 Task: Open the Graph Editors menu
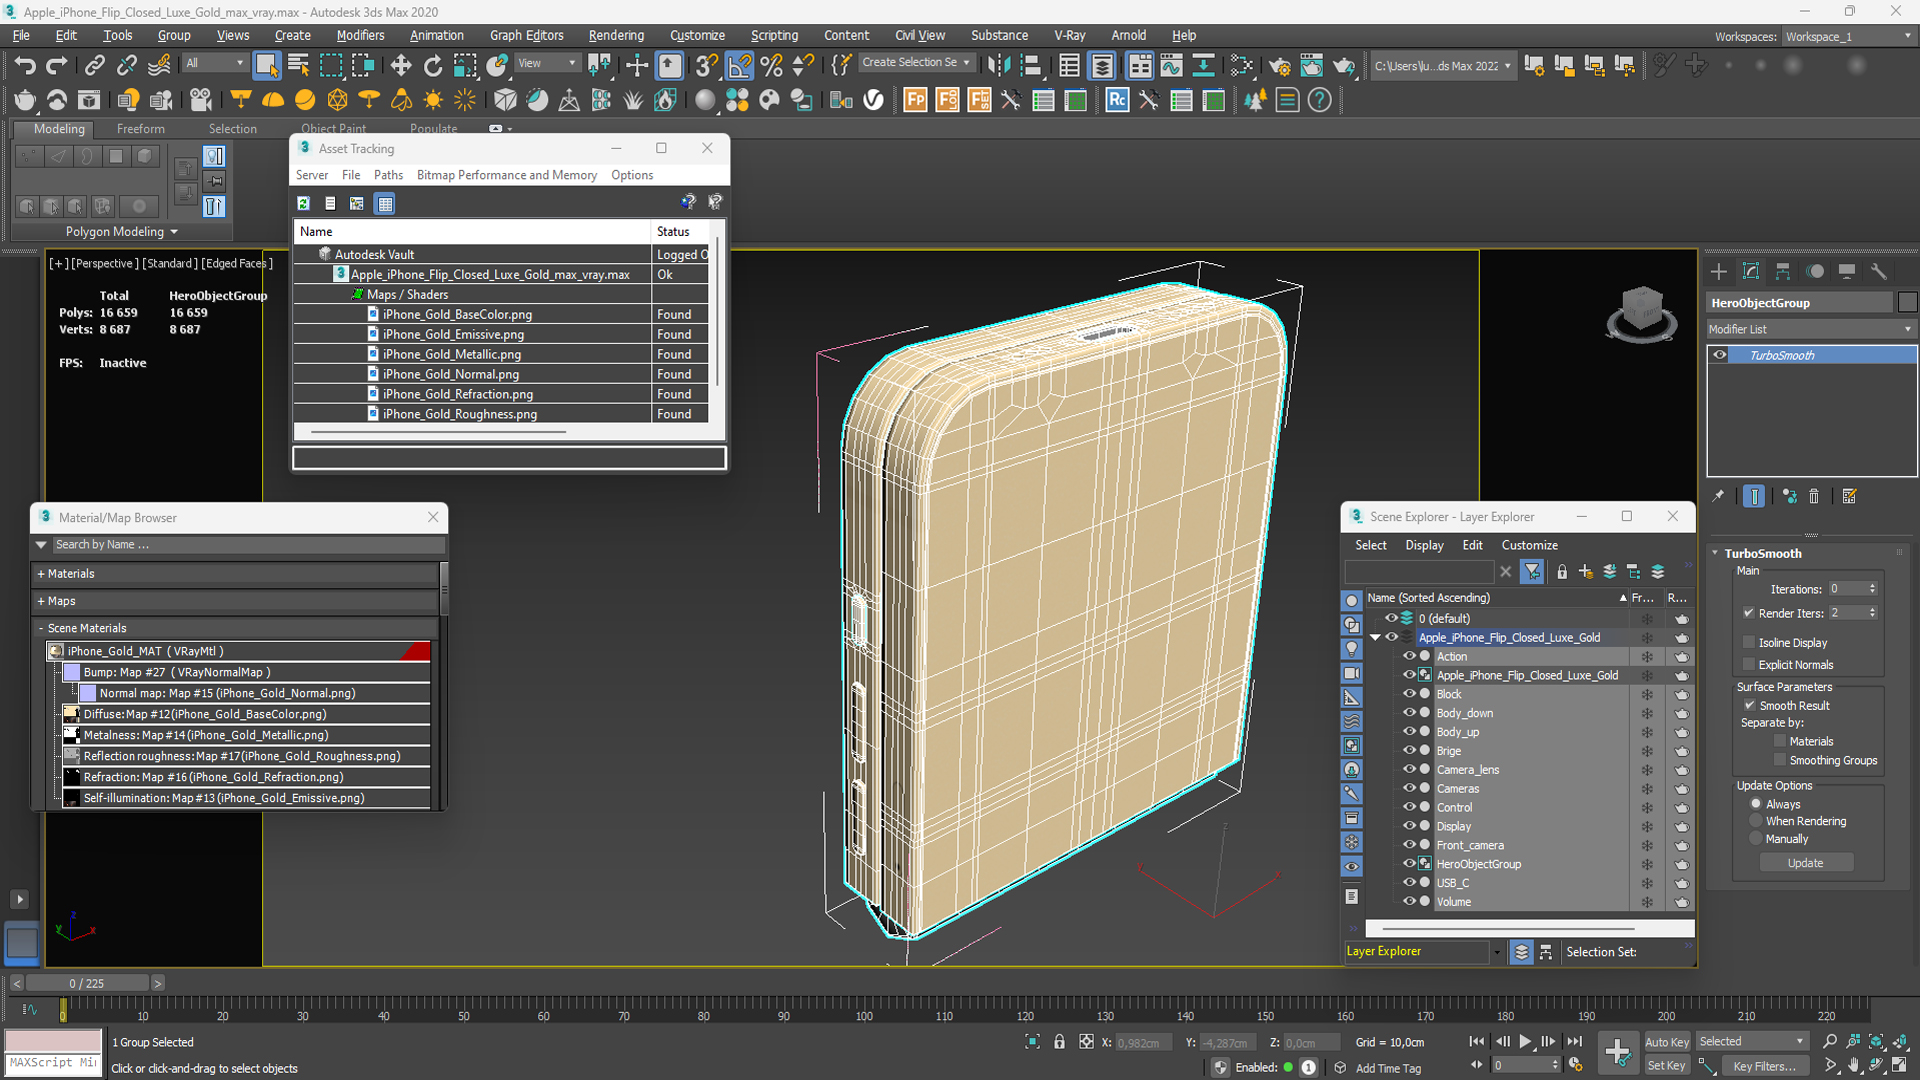tap(527, 35)
